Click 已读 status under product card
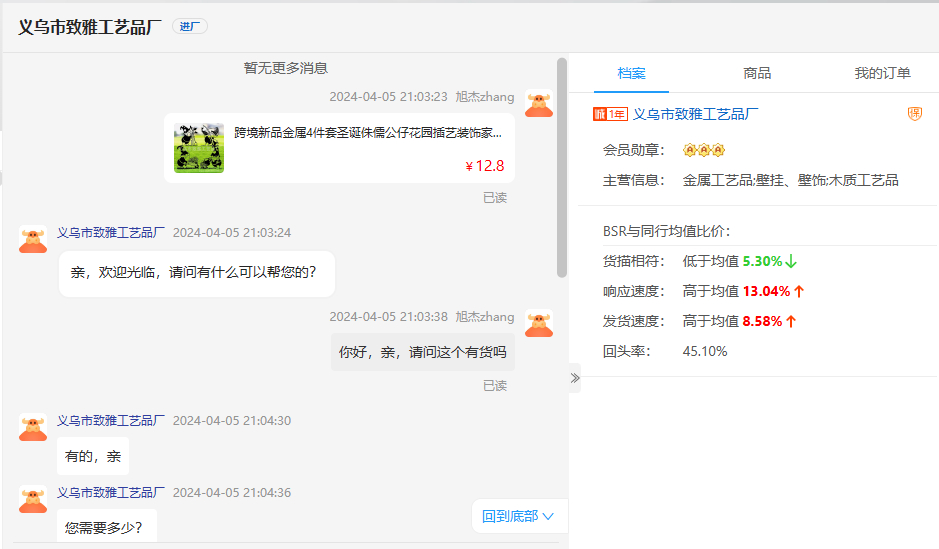The width and height of the screenshot is (939, 549). click(x=495, y=198)
